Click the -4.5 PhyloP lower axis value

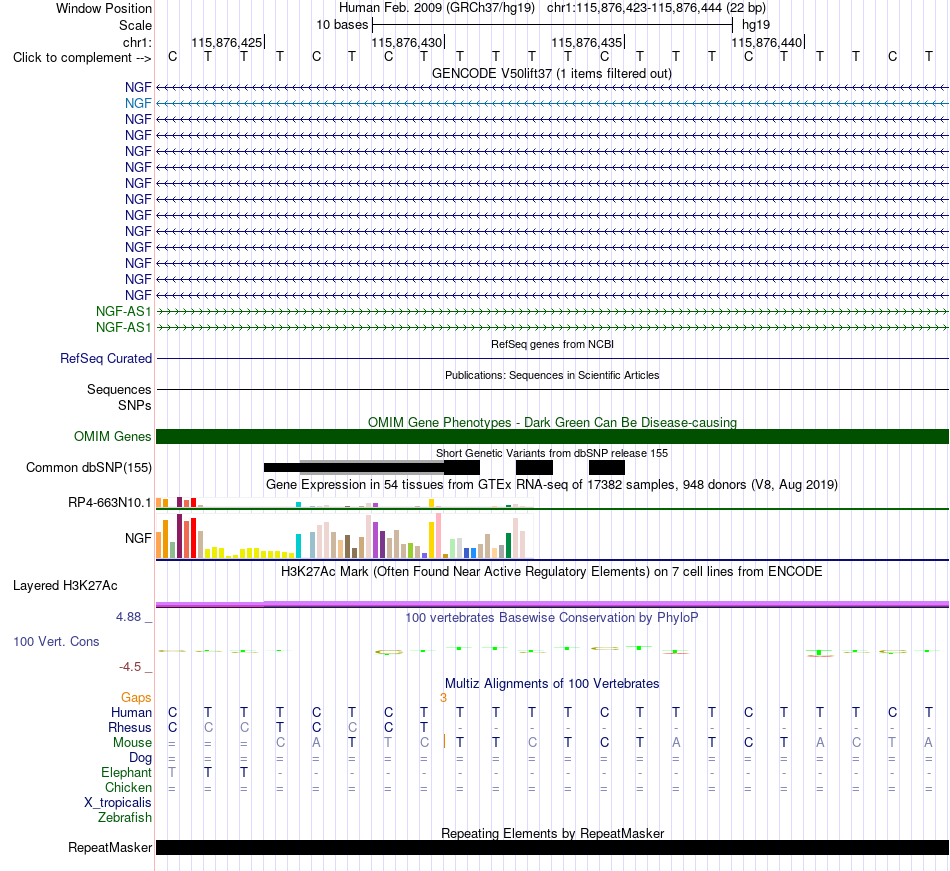coord(130,667)
